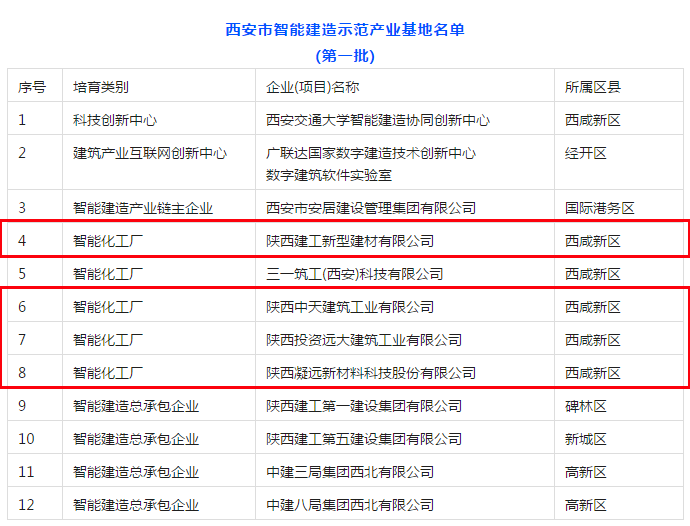
Task: Click the 序号 column header
Action: click(32, 87)
